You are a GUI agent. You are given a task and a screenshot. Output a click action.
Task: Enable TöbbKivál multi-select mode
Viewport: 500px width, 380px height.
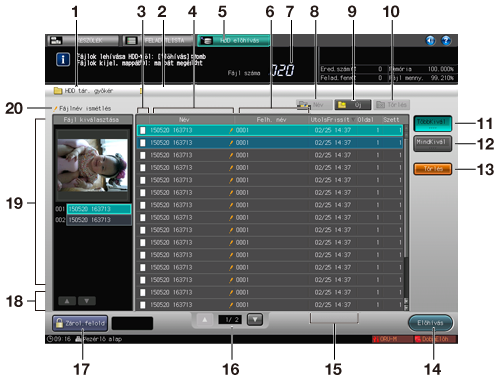click(433, 124)
